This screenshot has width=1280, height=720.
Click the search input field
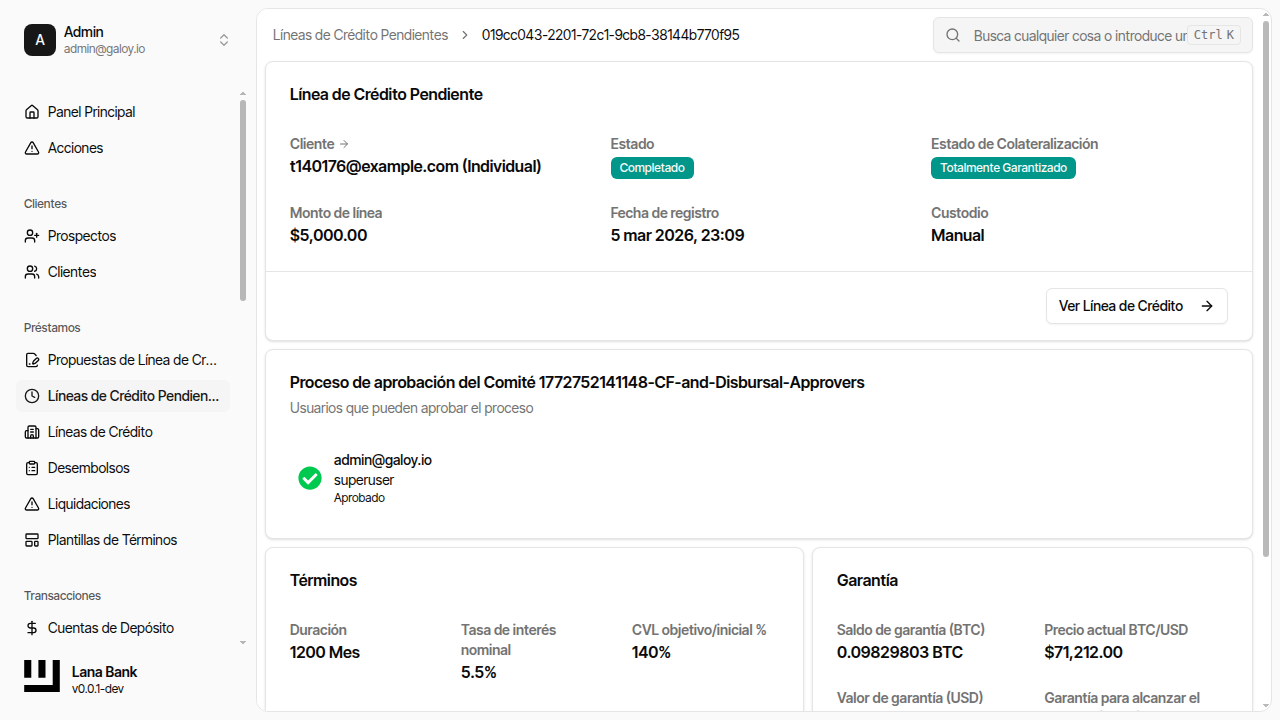[1078, 35]
